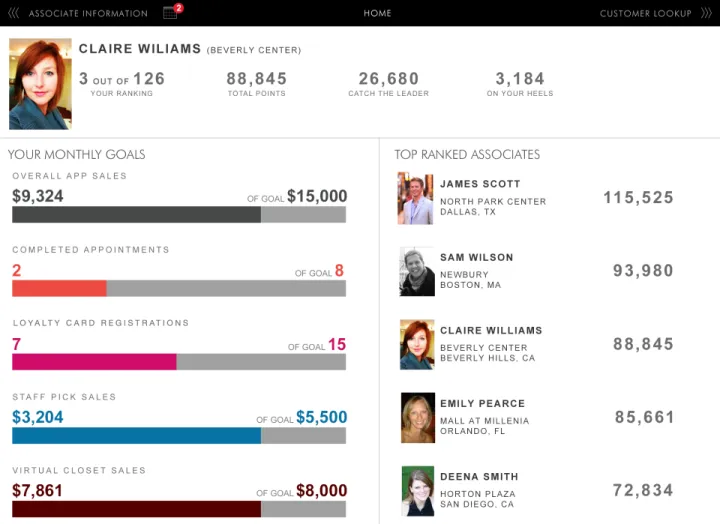The height and width of the screenshot is (524, 720).
Task: Select Emily Pearce's profile photo
Action: tap(416, 418)
